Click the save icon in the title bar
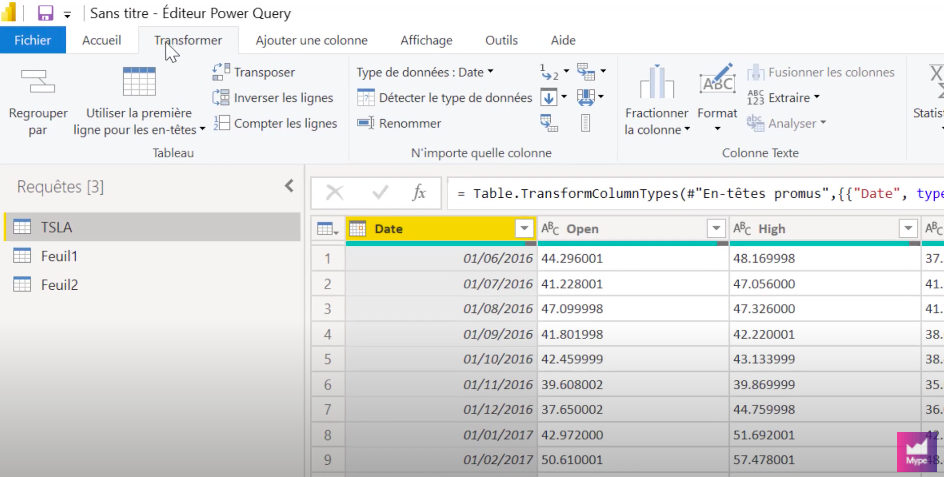The width and height of the screenshot is (944, 477). 45,13
